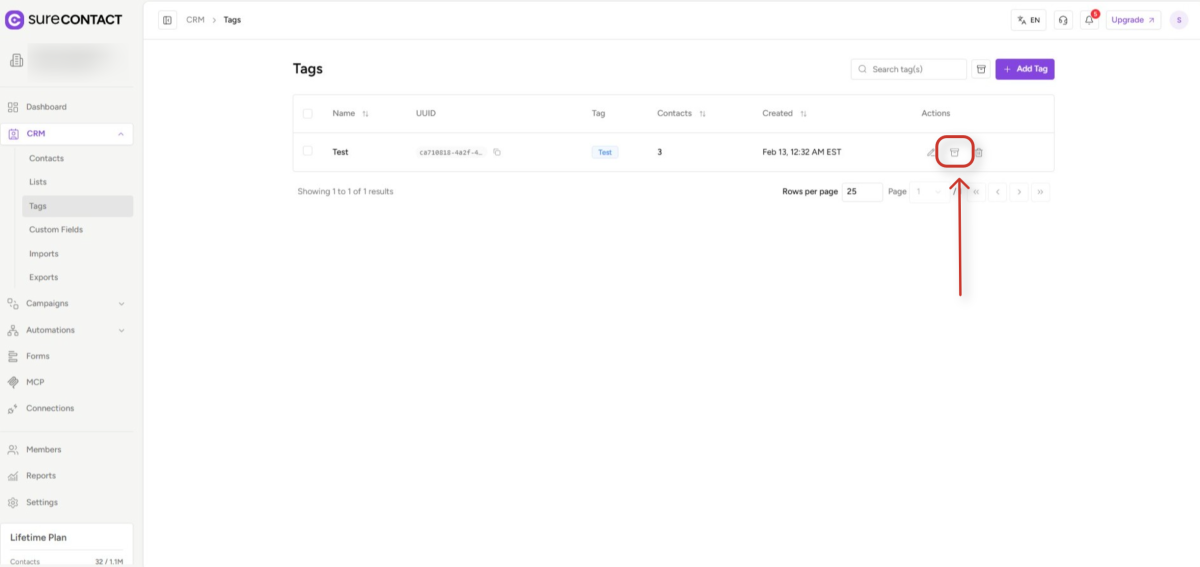Click the CRM breadcrumb link
The width and height of the screenshot is (1200, 567).
tap(195, 20)
